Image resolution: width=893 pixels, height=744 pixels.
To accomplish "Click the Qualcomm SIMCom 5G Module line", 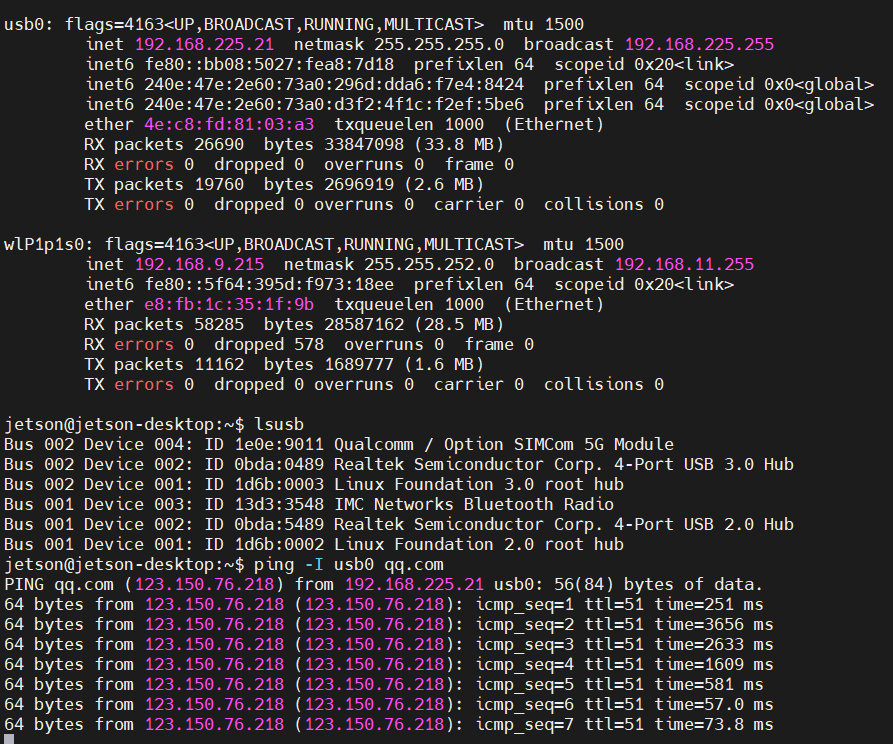I will (339, 444).
